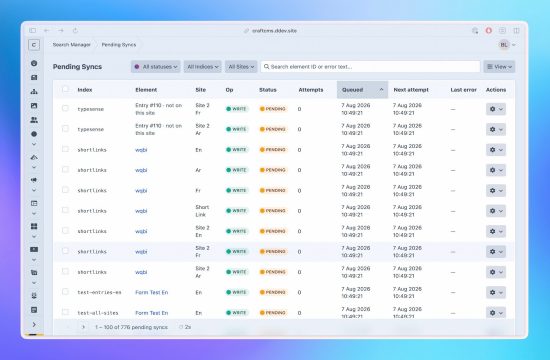The height and width of the screenshot is (360, 550).
Task: Click the 2s auto-refresh indicator
Action: (185, 327)
